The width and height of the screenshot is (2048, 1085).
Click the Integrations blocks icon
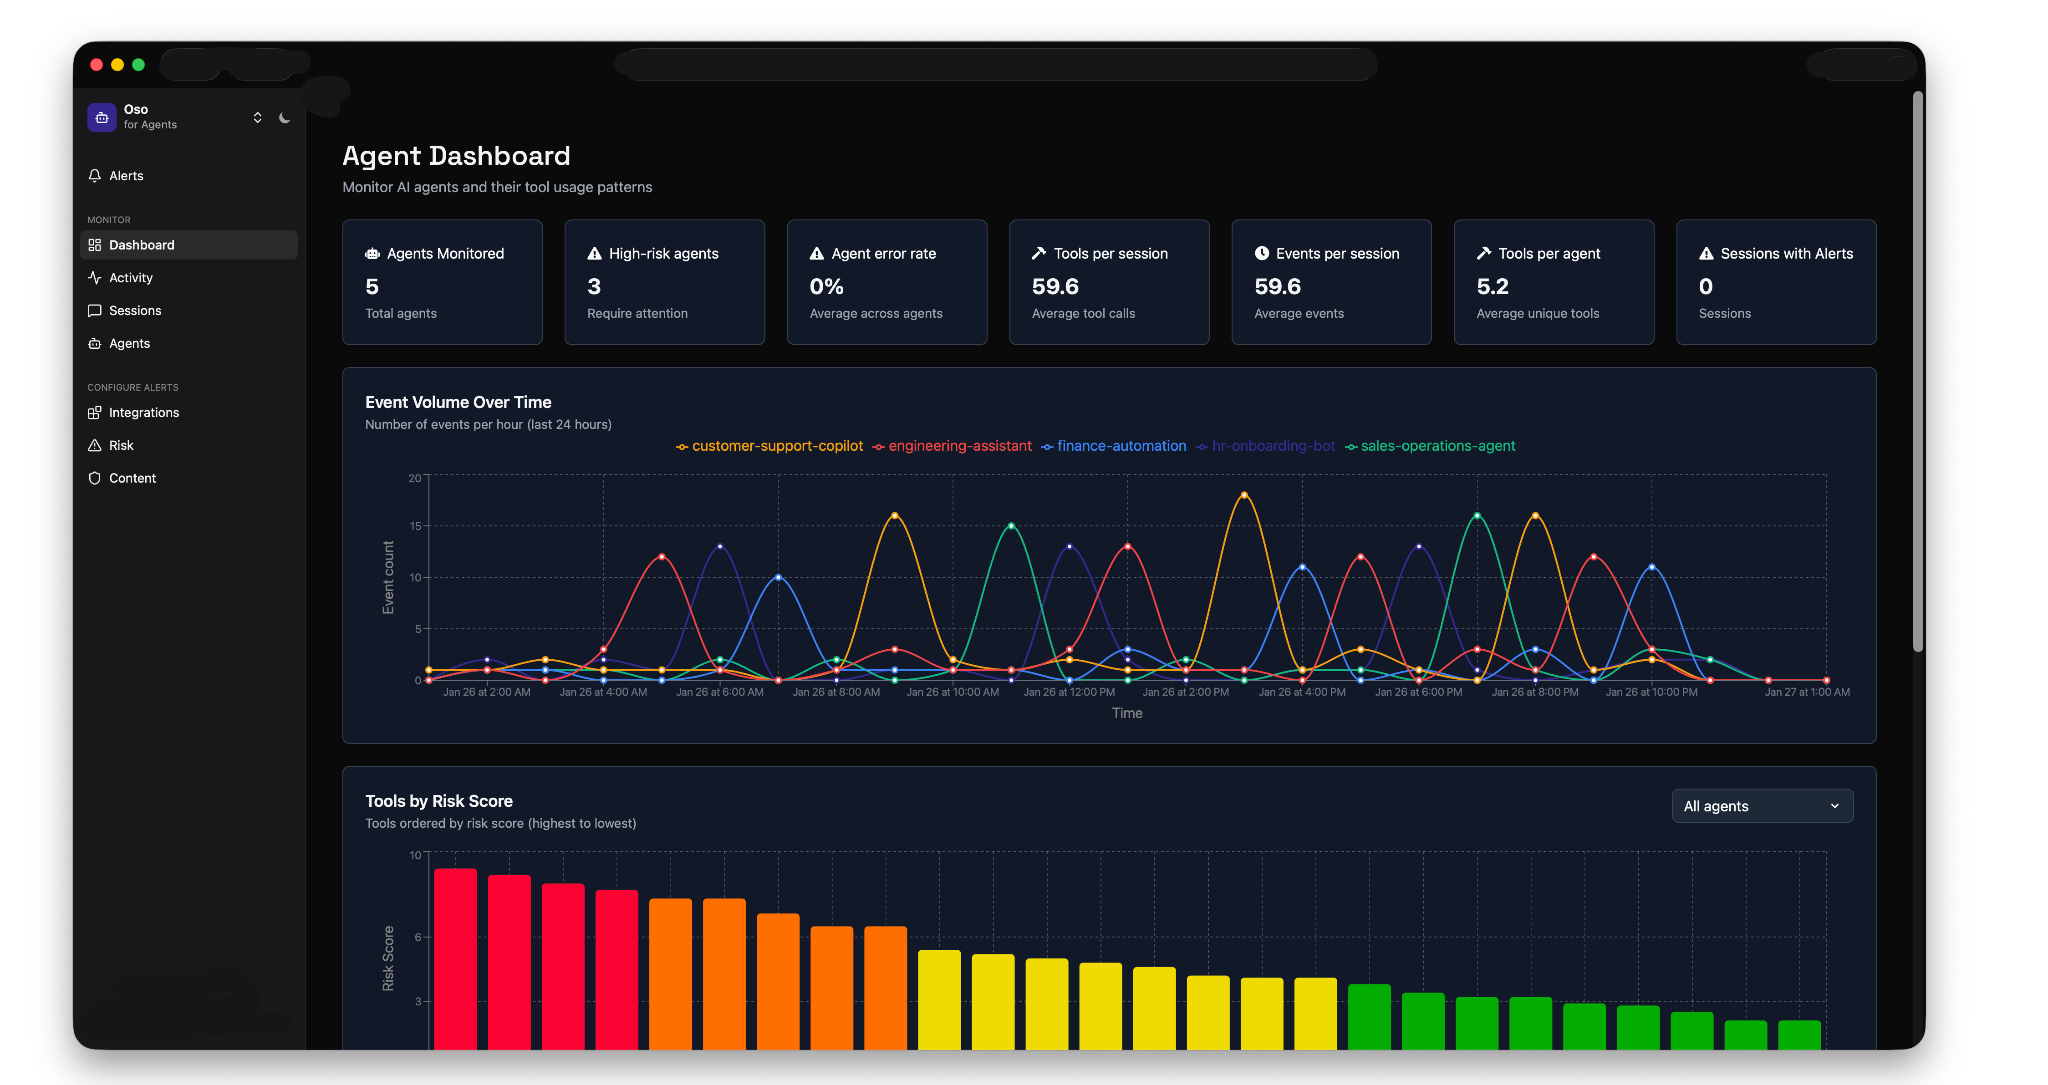(95, 413)
